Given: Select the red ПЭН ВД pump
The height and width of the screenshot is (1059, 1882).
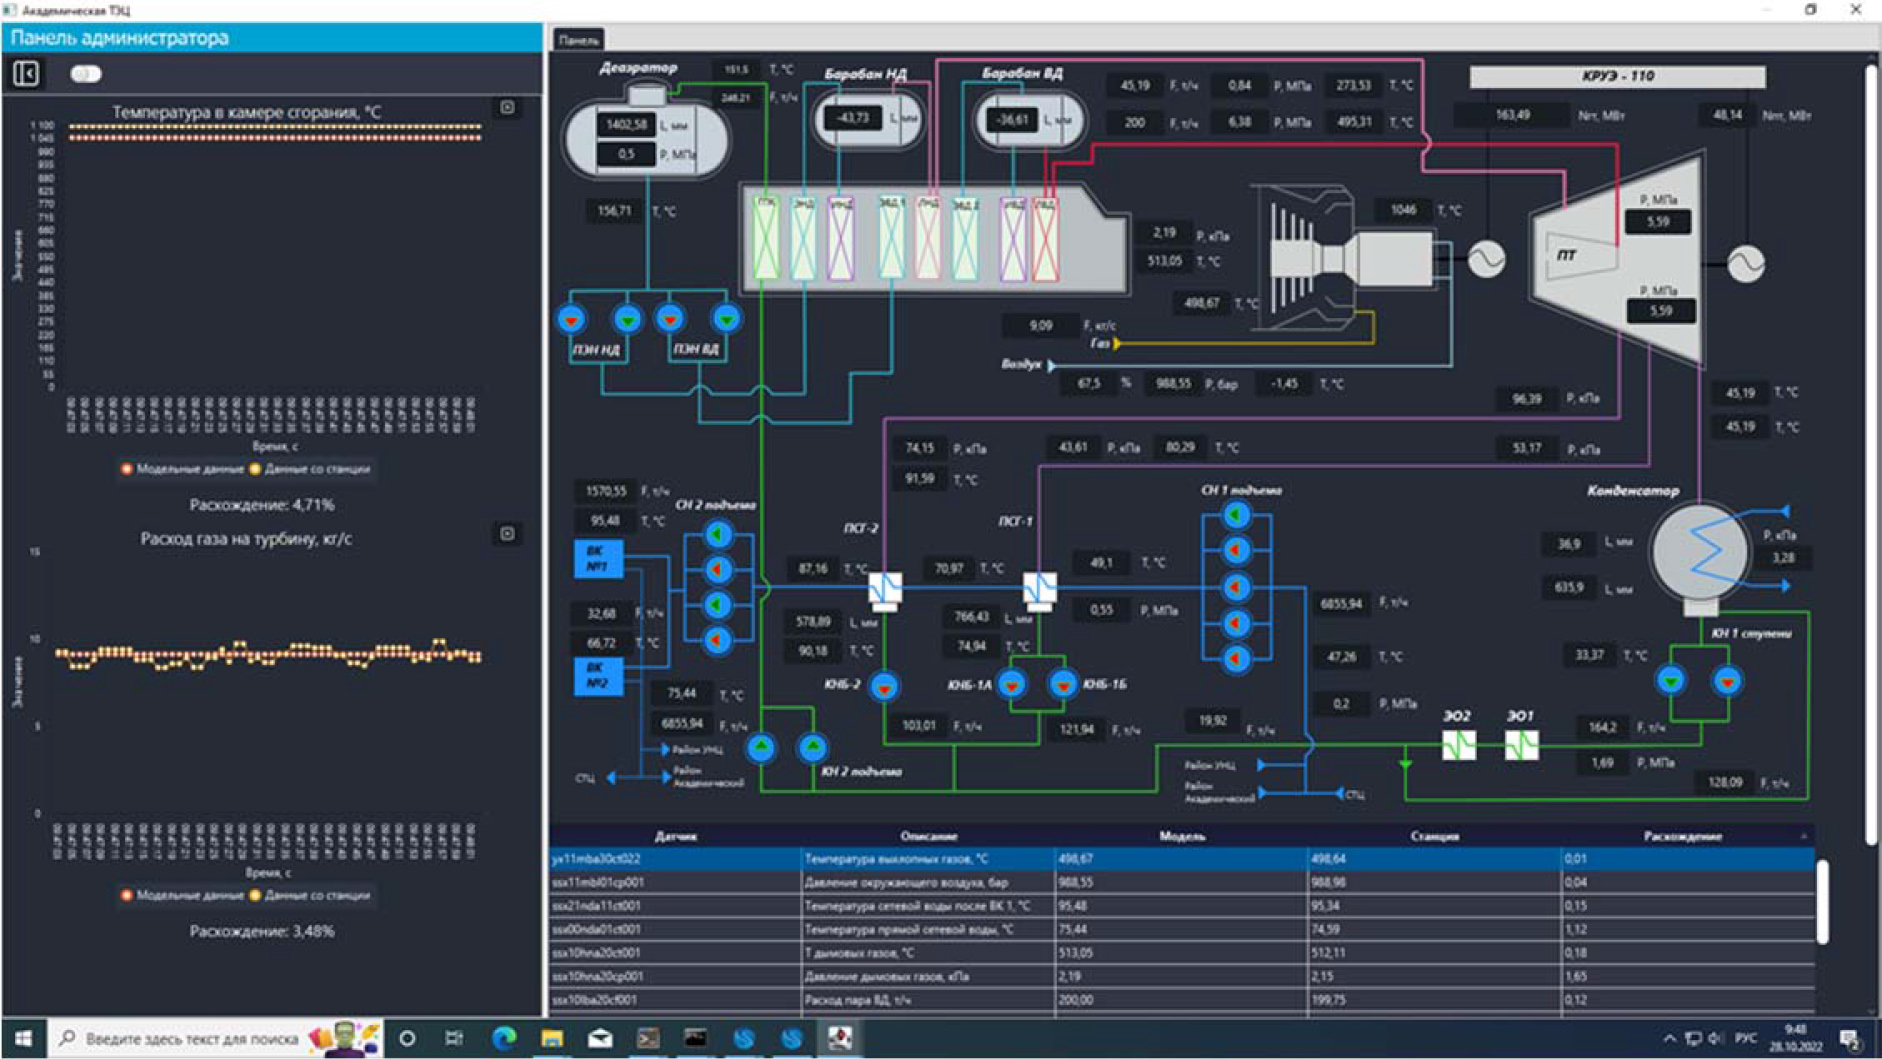Looking at the screenshot, I should tap(670, 320).
